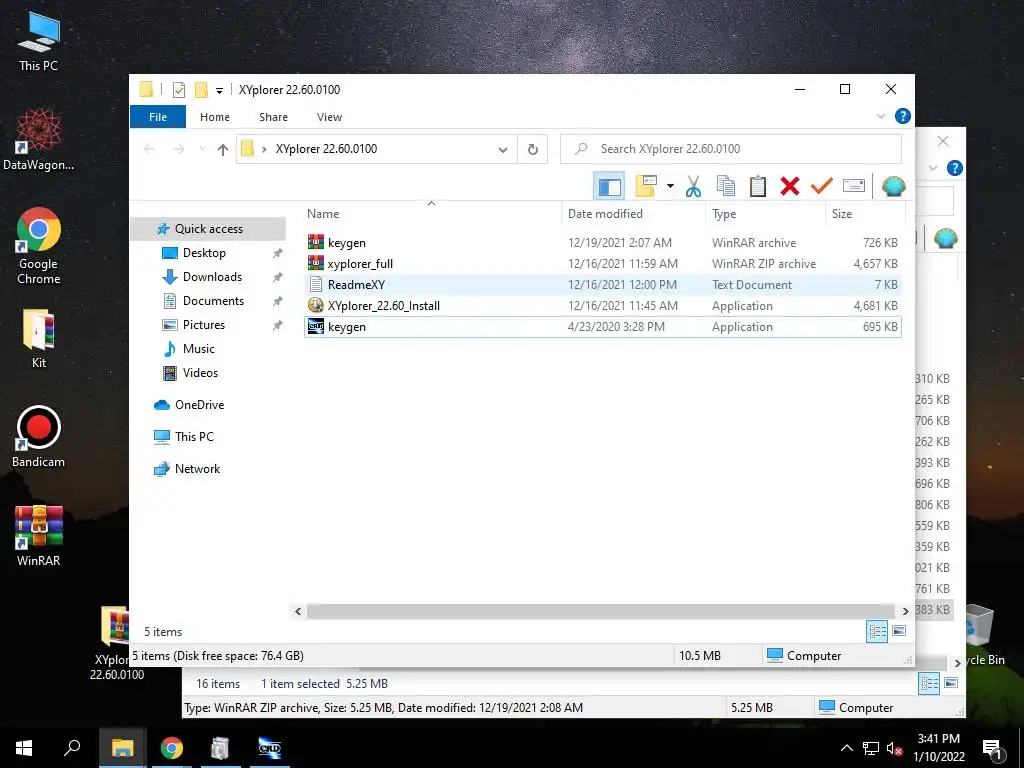Click the red X Delete icon
The image size is (1024, 768).
coord(790,186)
